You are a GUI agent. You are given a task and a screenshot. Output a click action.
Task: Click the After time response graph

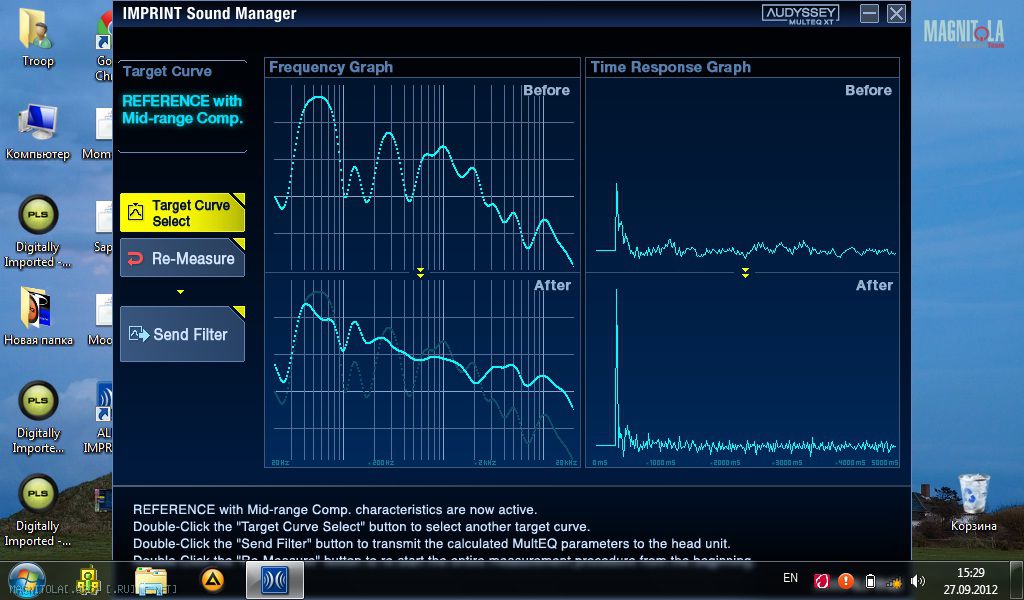tap(742, 370)
